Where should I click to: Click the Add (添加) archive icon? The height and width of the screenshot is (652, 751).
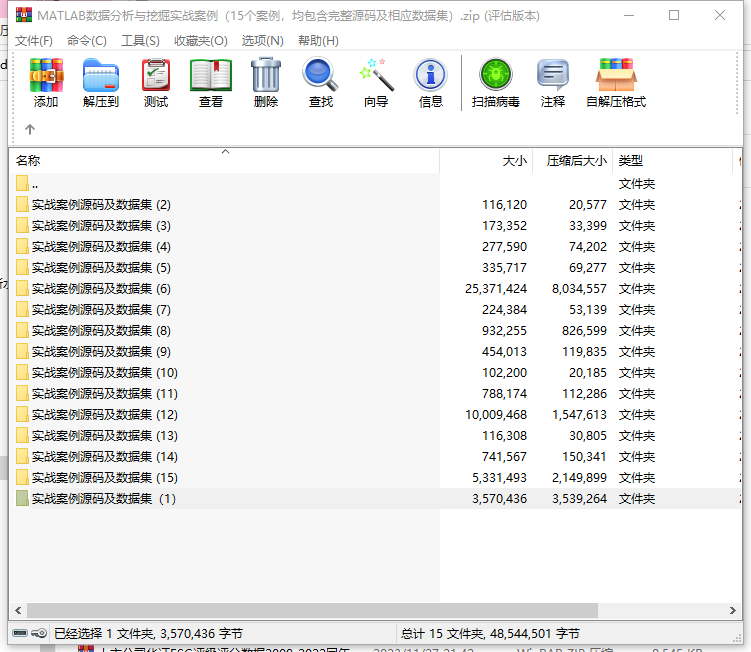pyautogui.click(x=46, y=75)
